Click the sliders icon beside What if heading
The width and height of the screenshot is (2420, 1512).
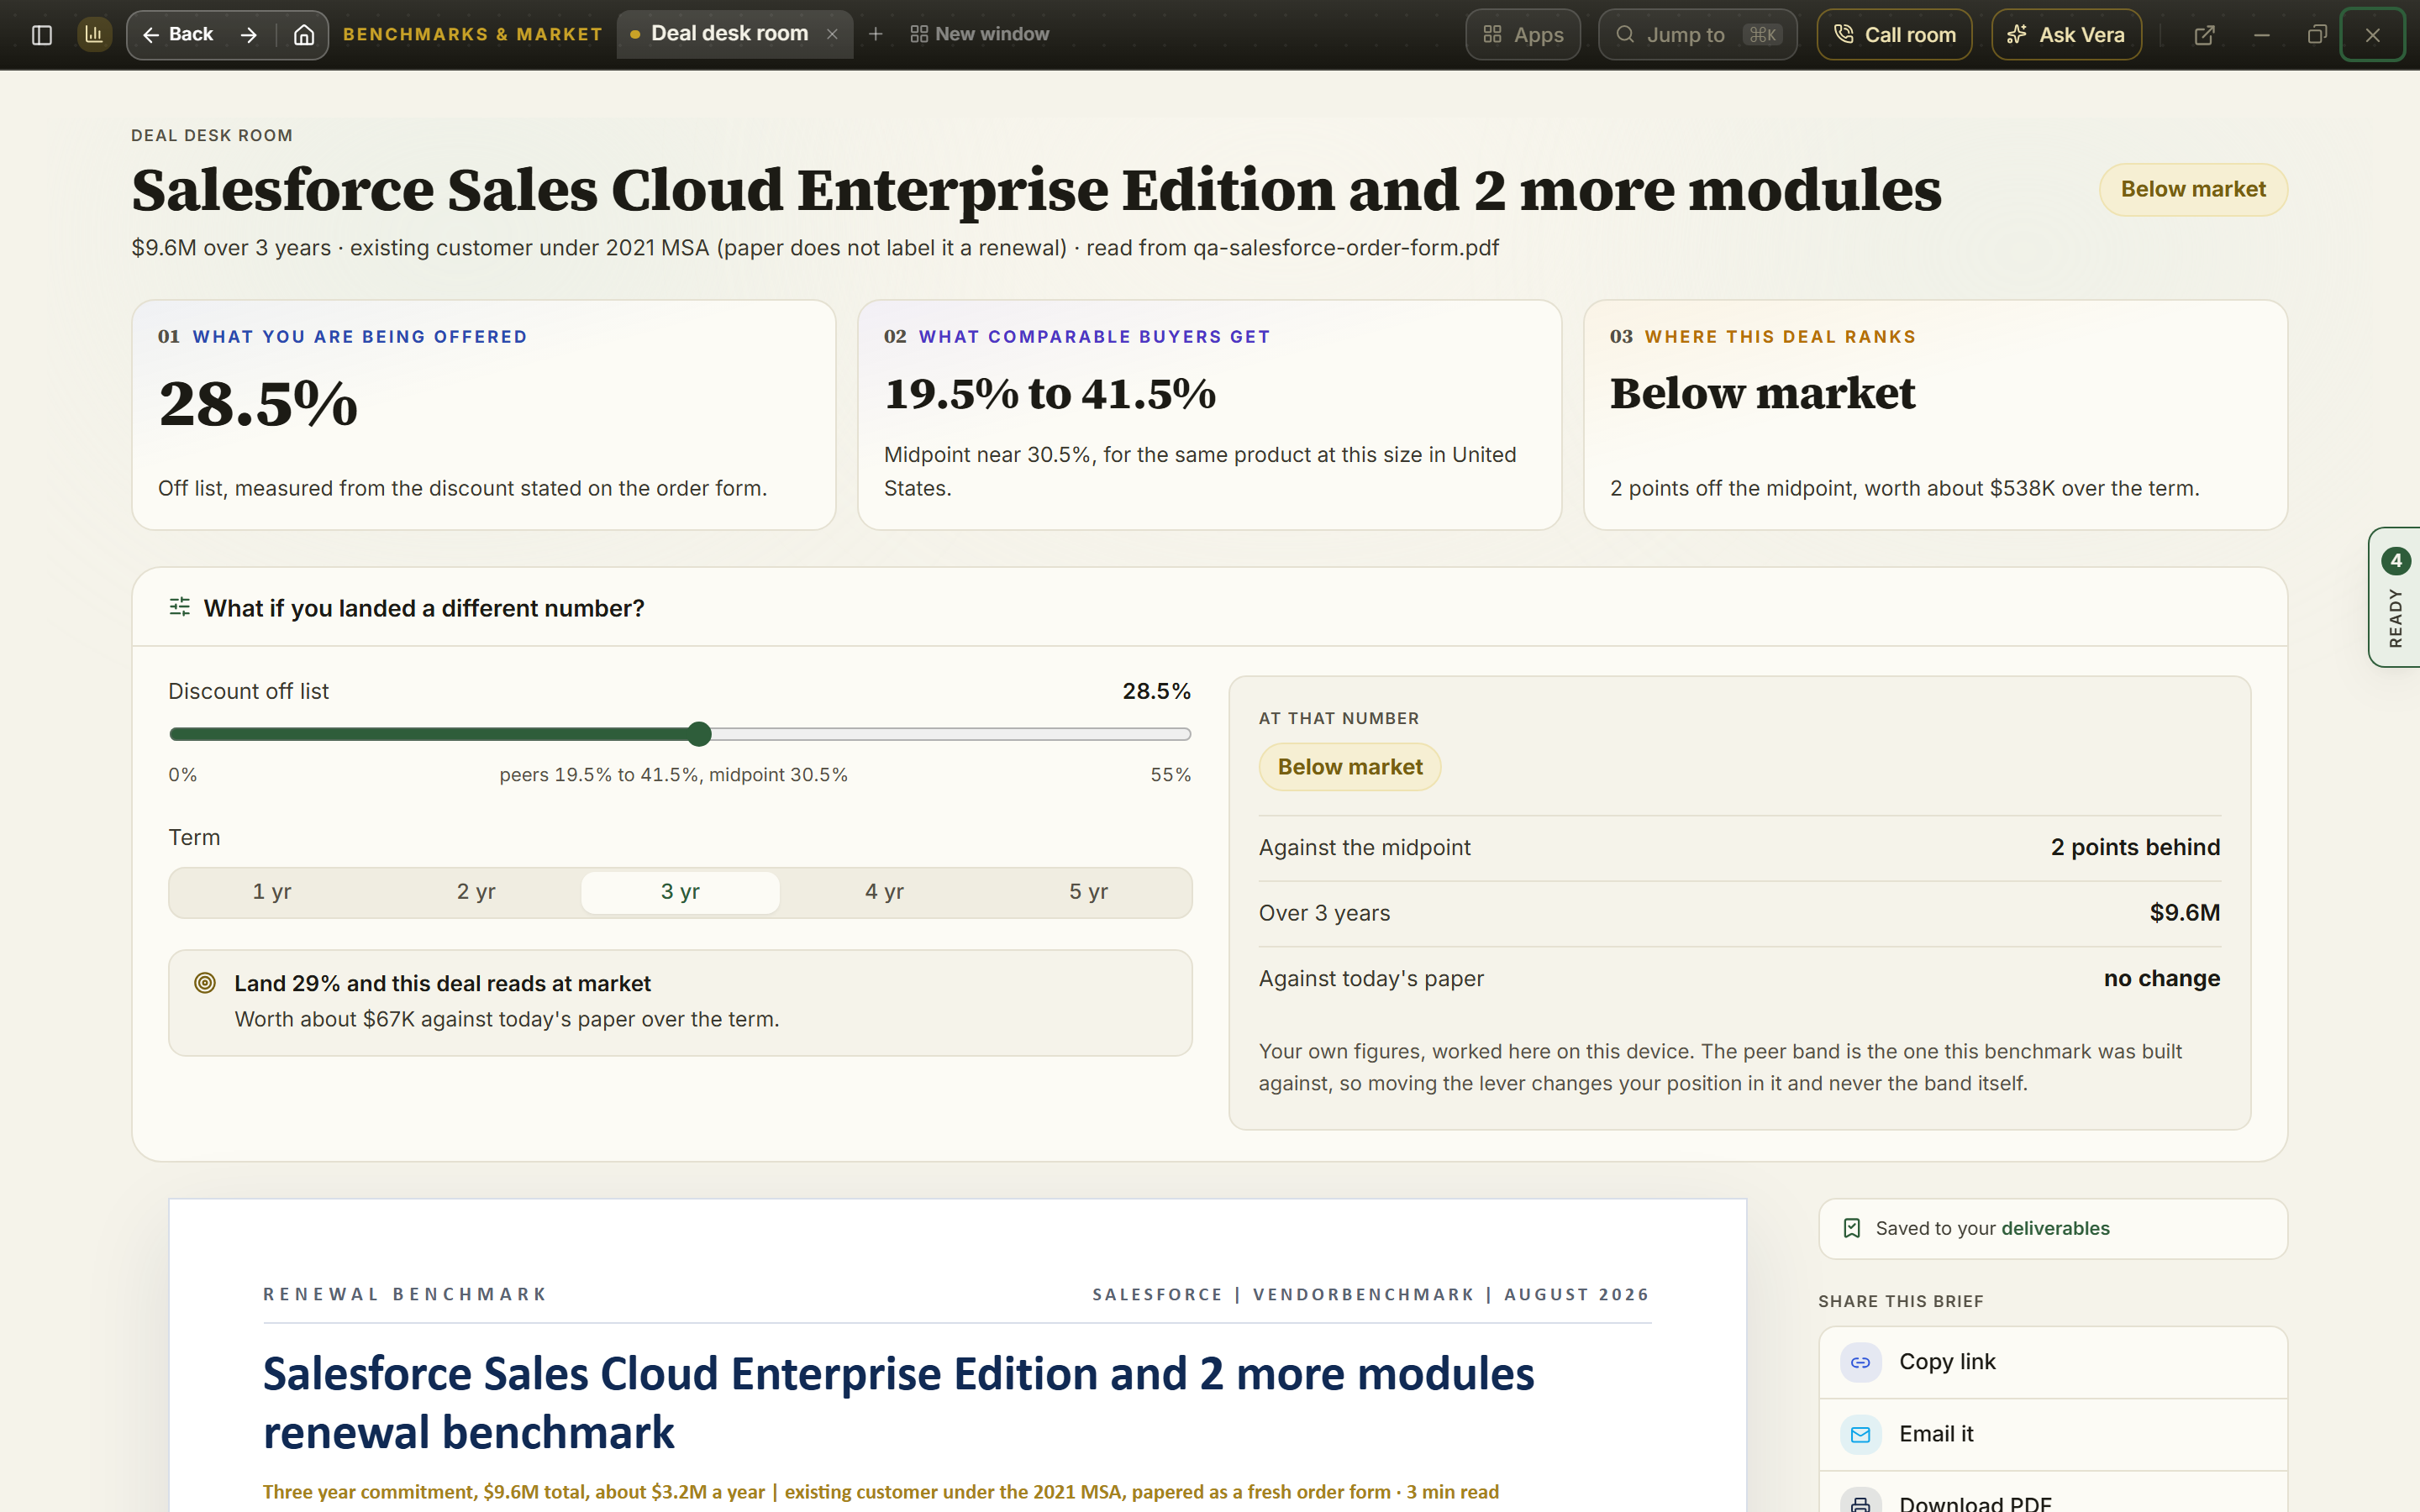tap(180, 607)
